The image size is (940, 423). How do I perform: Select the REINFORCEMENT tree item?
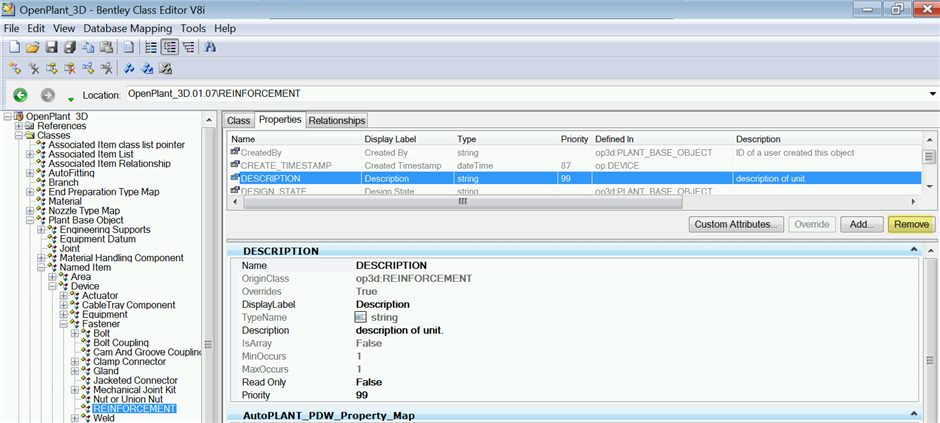click(x=134, y=409)
